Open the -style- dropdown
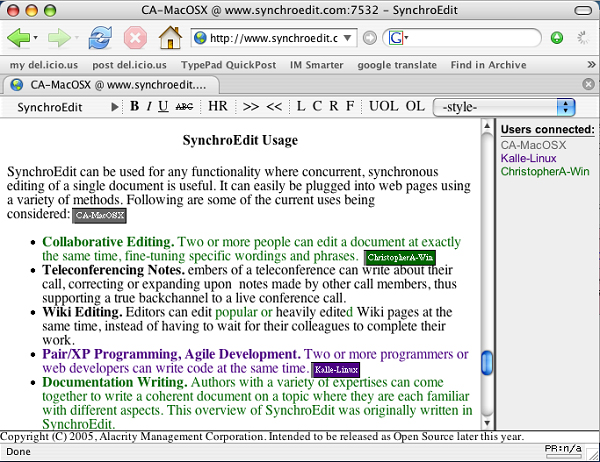Viewport: 600px width, 462px height. 504,107
